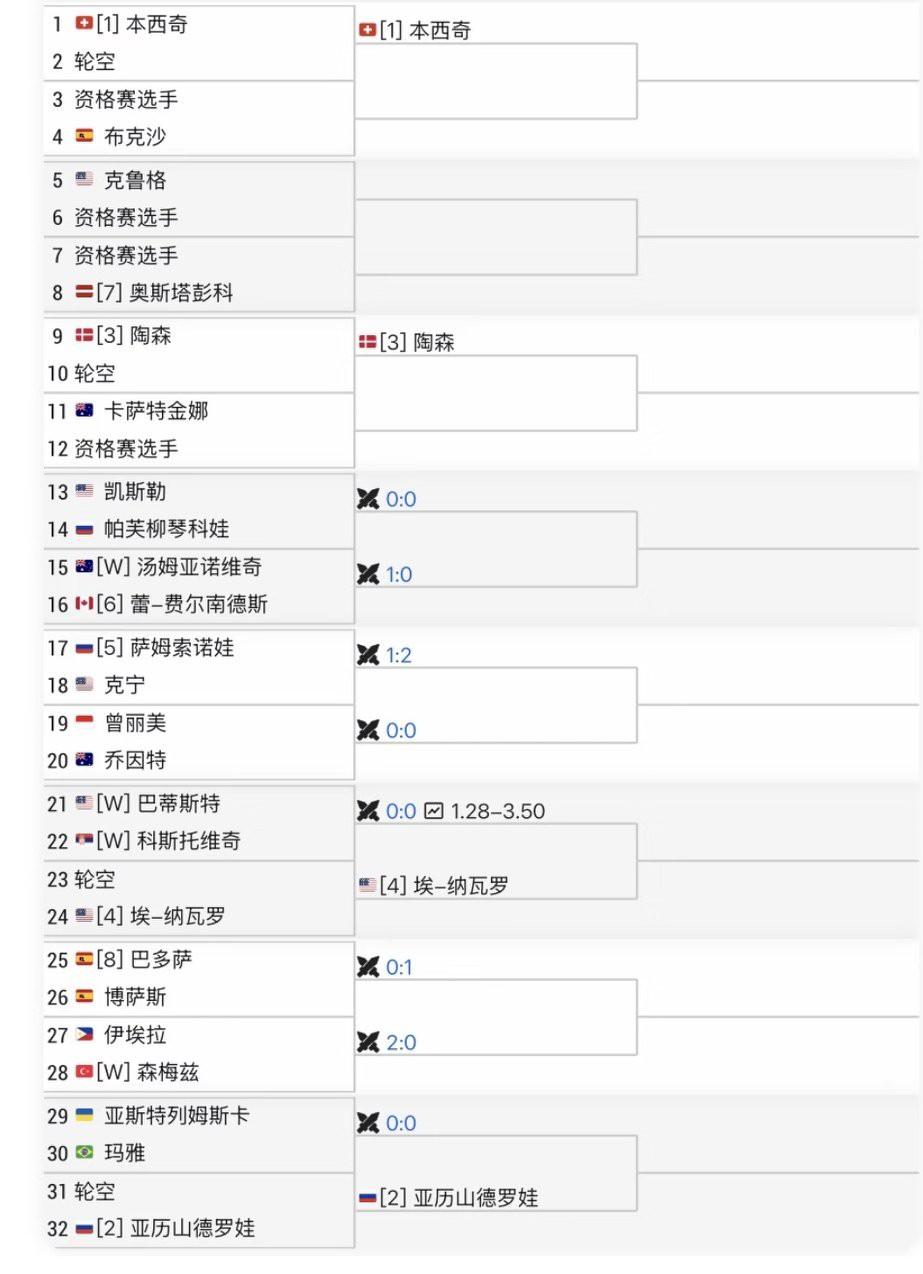Click the Ukraine flag next to 亚斯特列姆斯卡
The width and height of the screenshot is (923, 1274).
coord(84,1115)
